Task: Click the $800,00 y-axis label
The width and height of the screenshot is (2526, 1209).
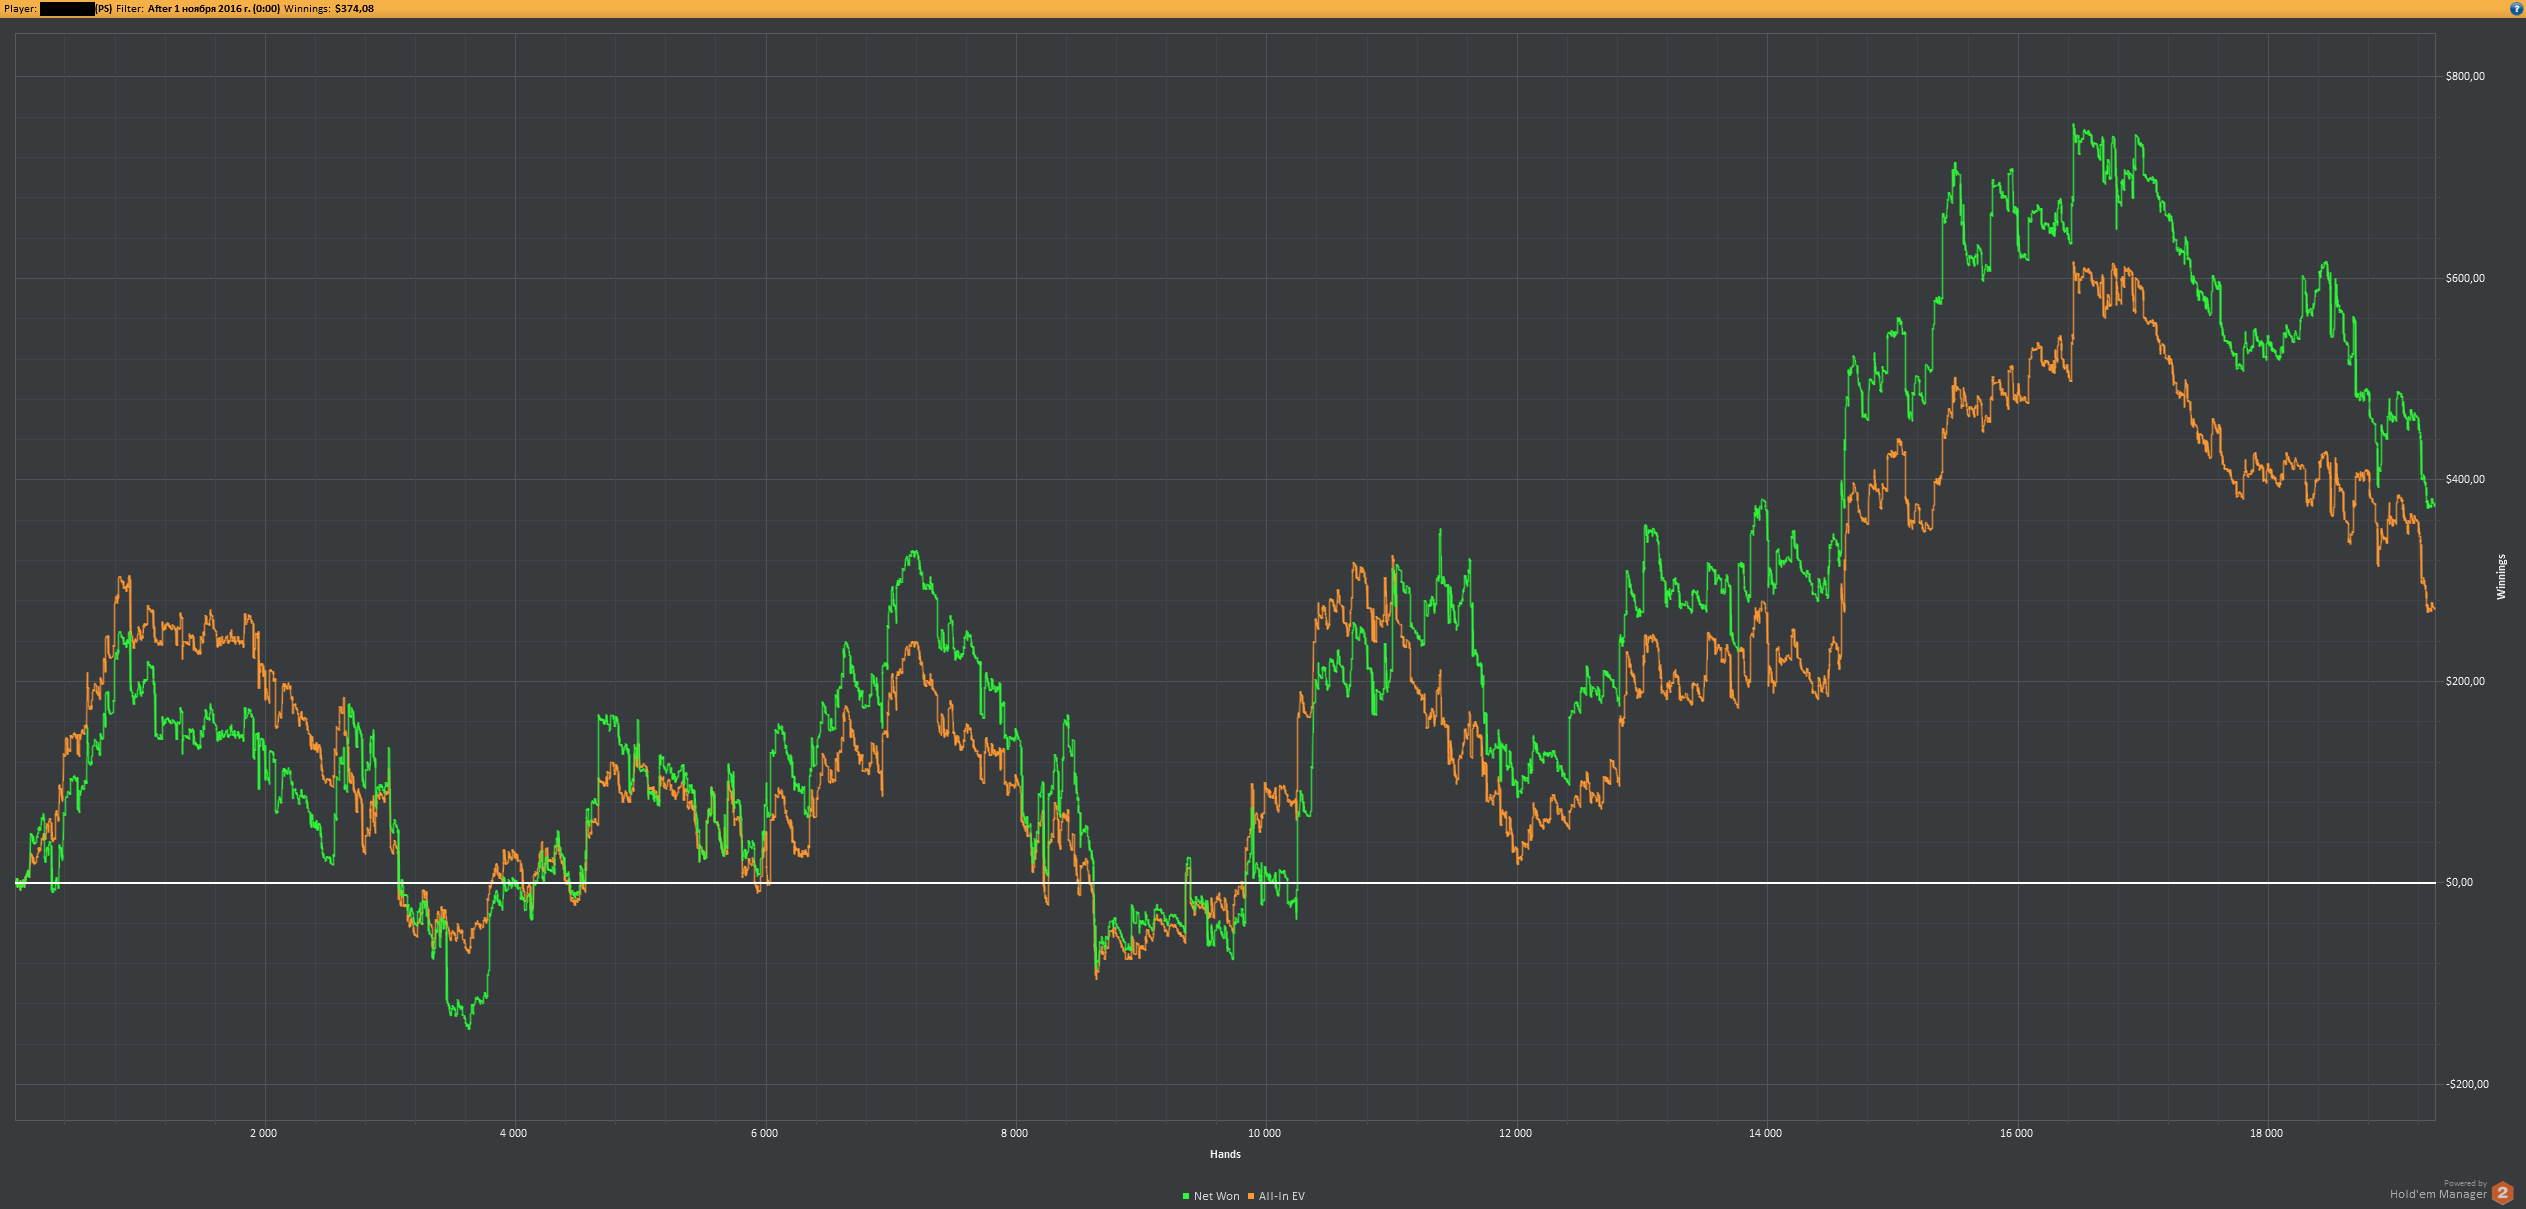Action: point(2464,76)
